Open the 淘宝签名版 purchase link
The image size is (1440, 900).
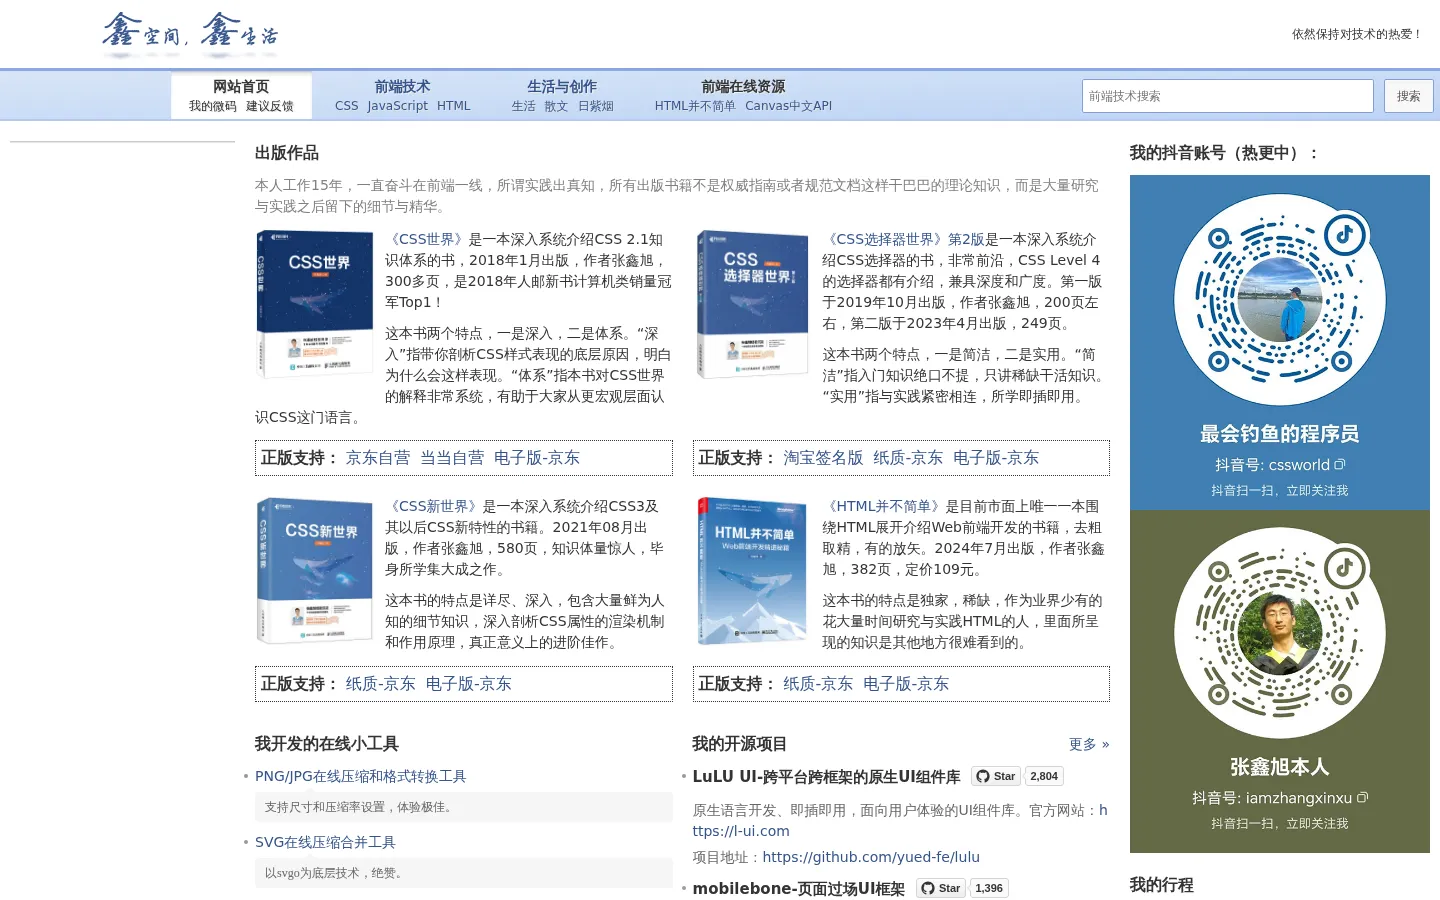pyautogui.click(x=823, y=458)
